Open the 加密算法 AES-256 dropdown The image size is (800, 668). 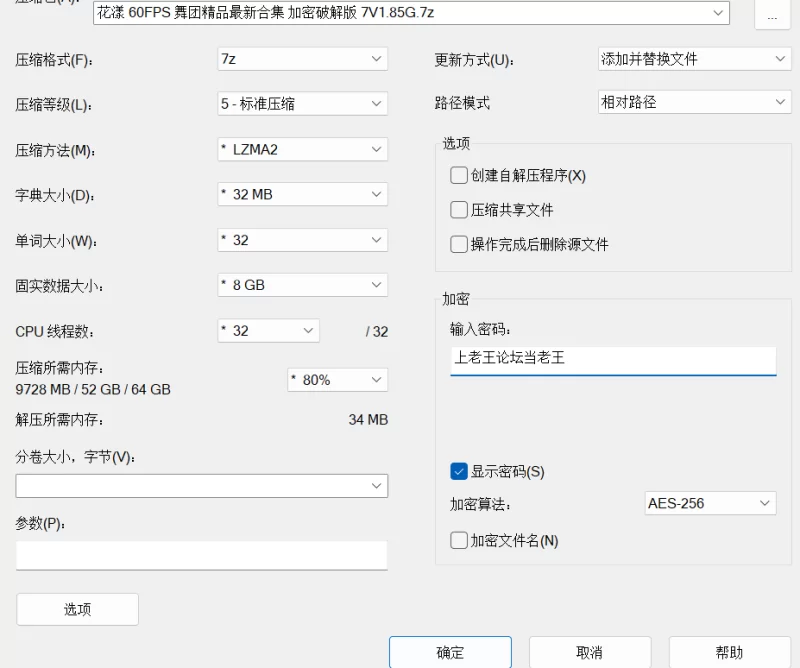pos(710,503)
